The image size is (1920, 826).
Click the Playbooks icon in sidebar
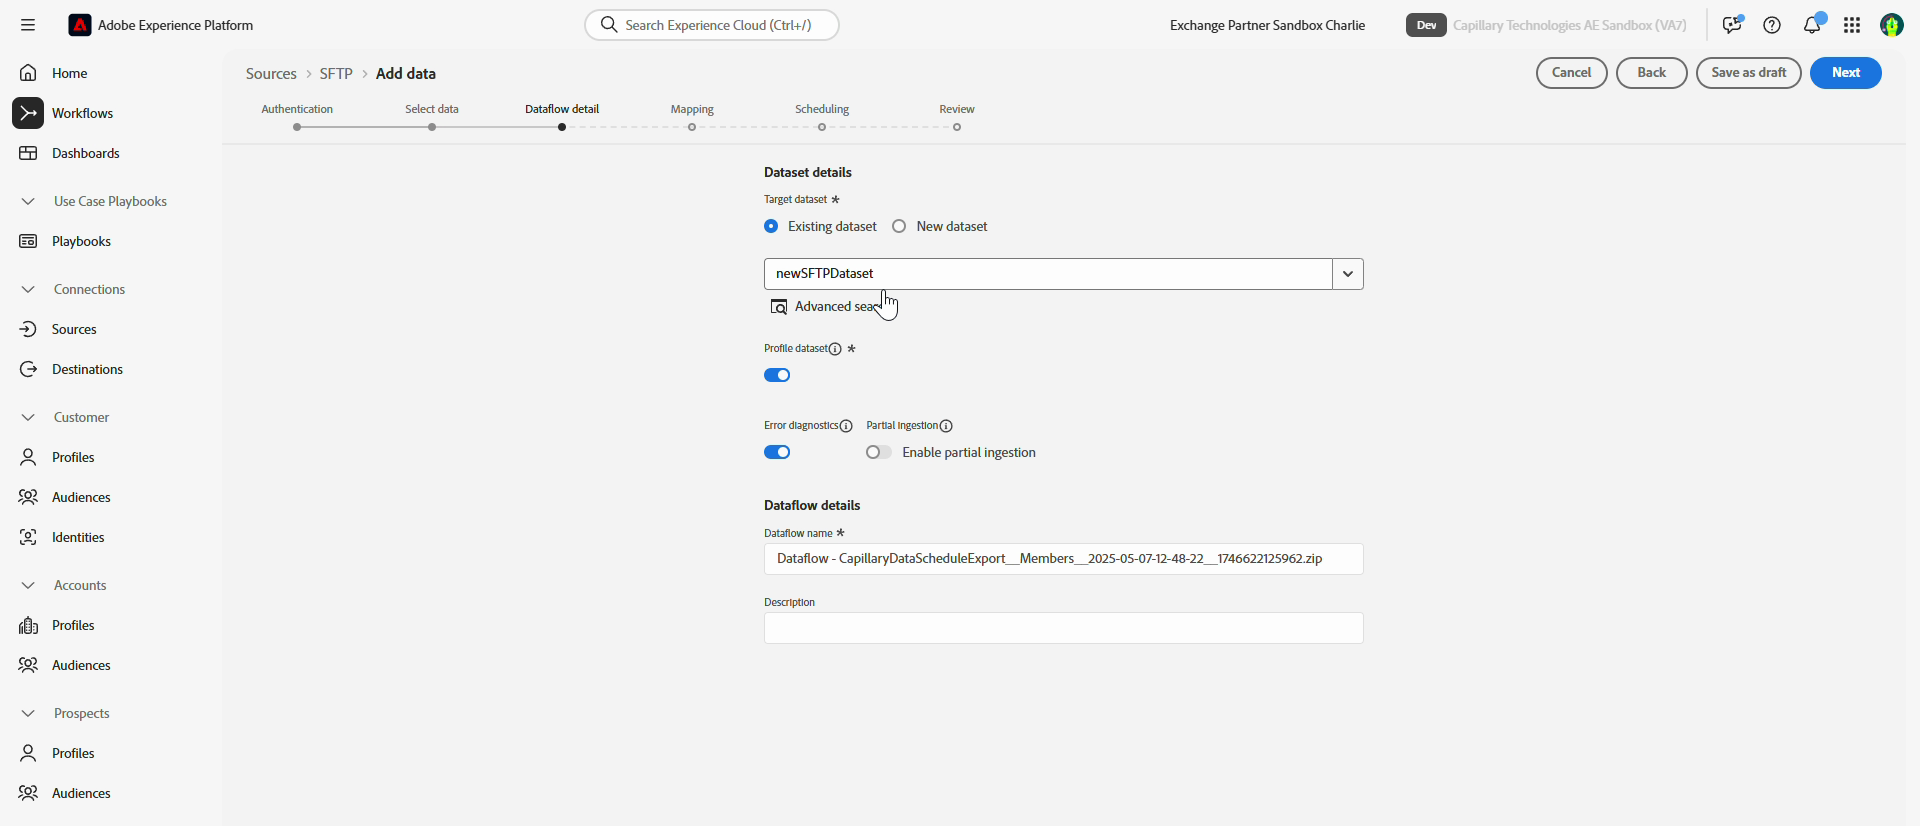click(29, 241)
